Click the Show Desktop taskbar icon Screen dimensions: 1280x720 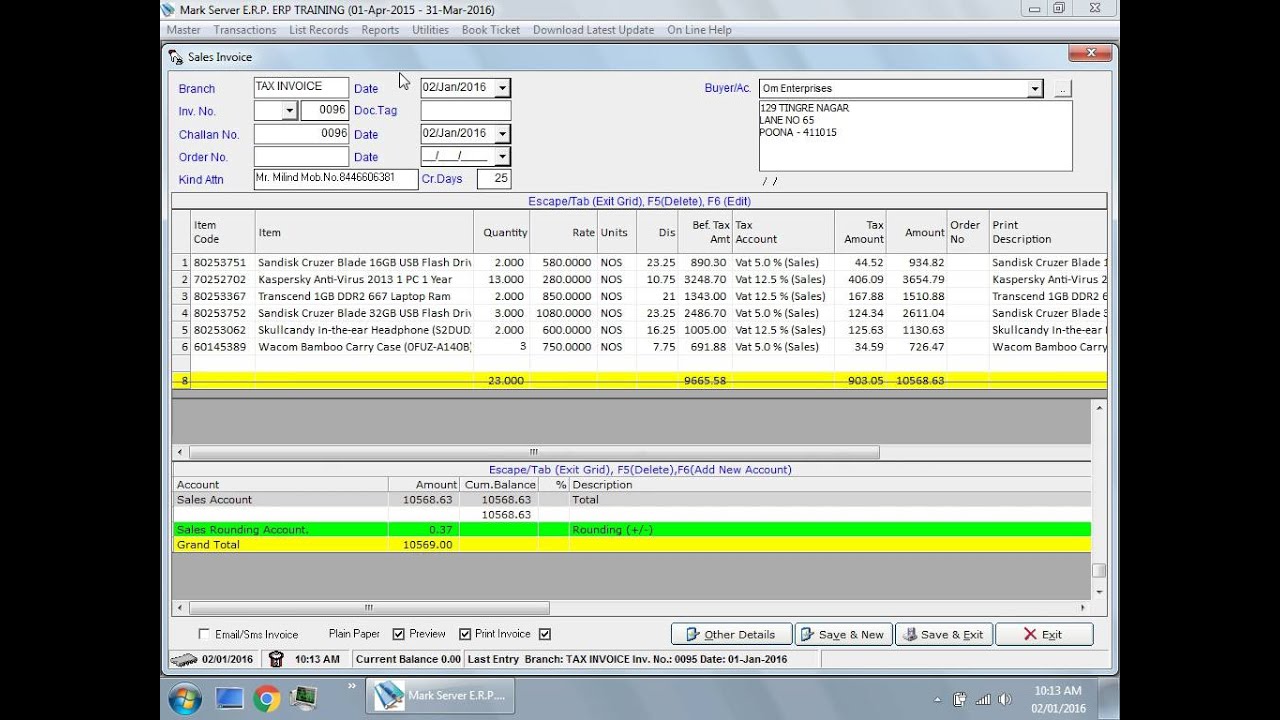(229, 698)
